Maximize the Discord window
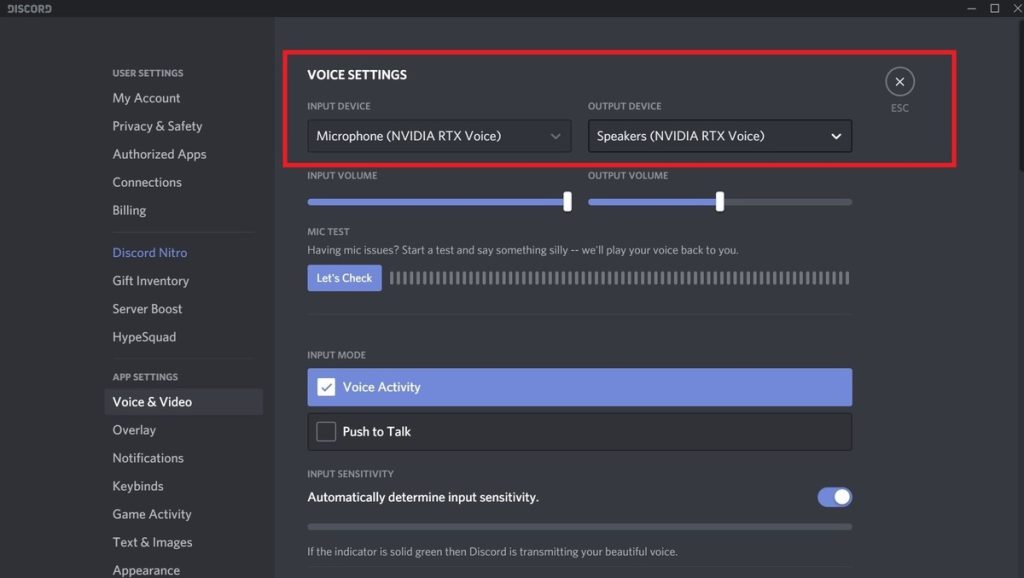This screenshot has width=1024, height=578. (x=994, y=8)
